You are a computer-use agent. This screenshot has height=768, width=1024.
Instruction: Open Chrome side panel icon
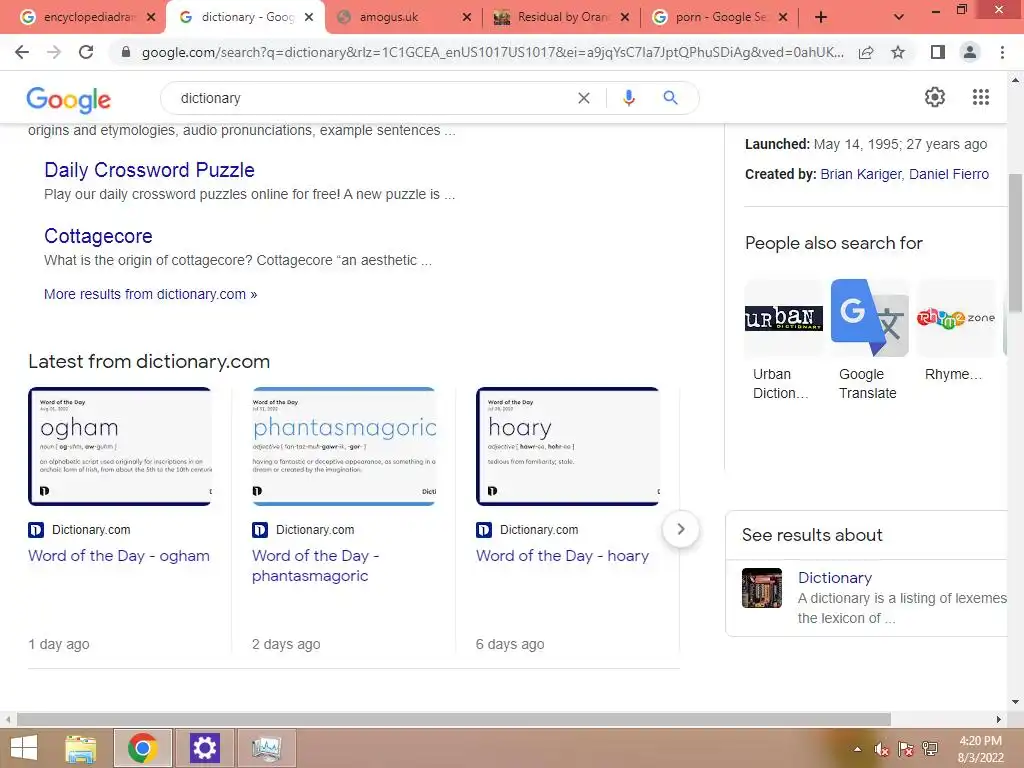[x=938, y=52]
